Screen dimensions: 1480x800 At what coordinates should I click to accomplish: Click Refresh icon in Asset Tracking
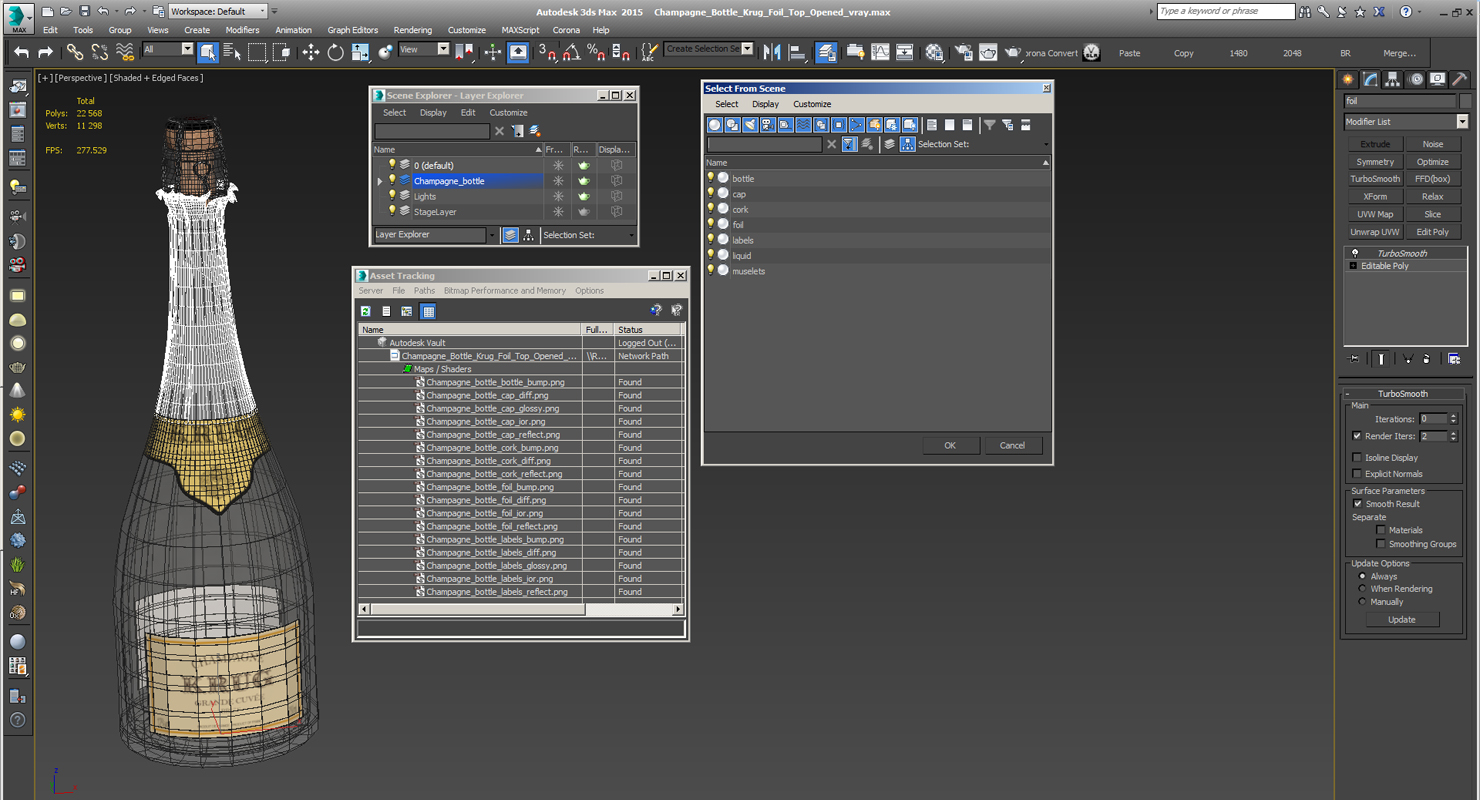pos(366,311)
